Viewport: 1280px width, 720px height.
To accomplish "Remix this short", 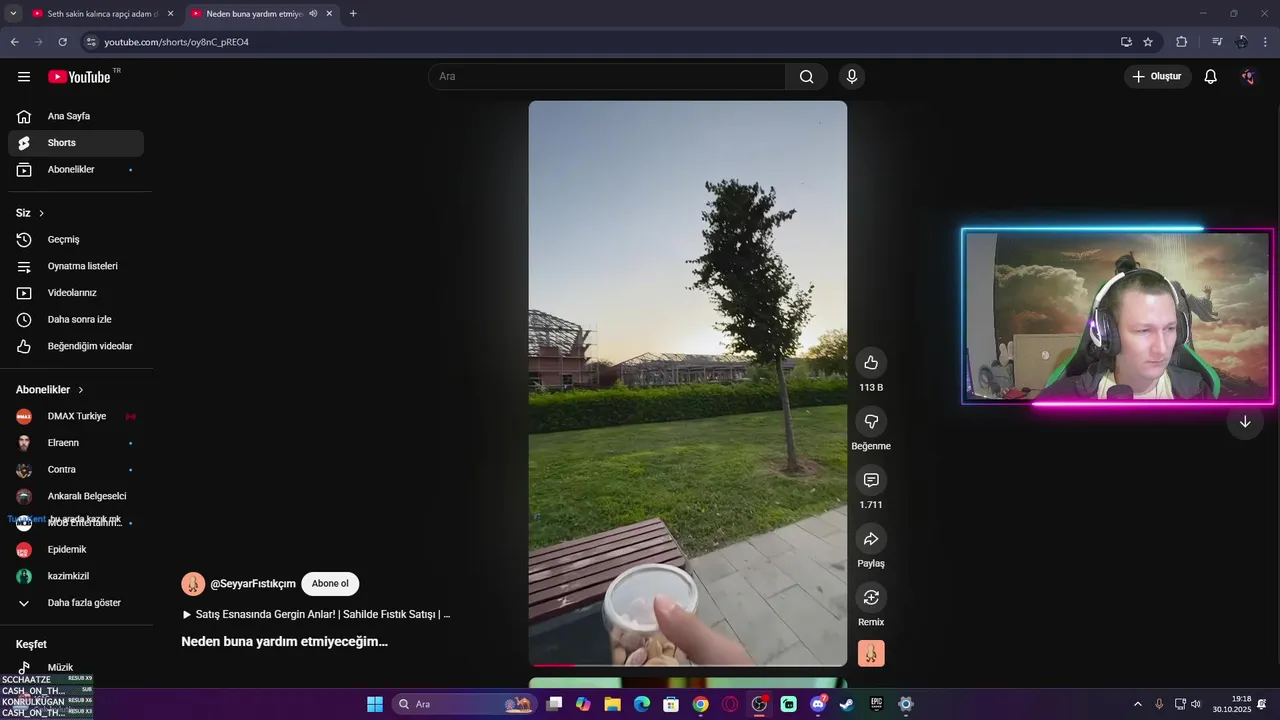I will point(871,598).
